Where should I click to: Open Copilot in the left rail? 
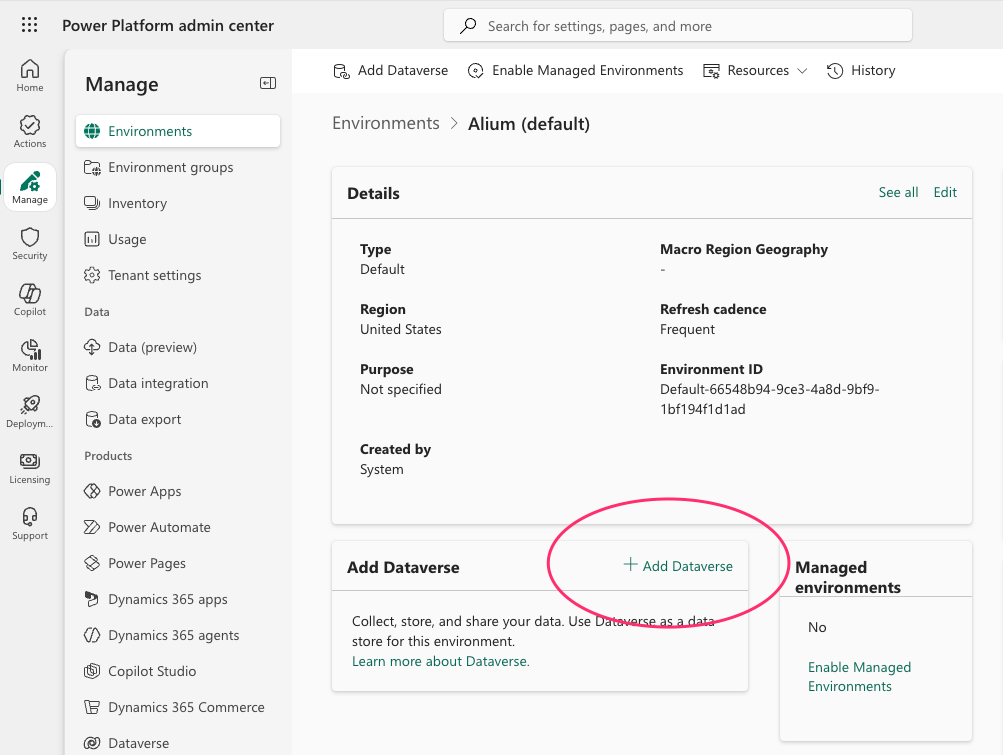point(29,300)
